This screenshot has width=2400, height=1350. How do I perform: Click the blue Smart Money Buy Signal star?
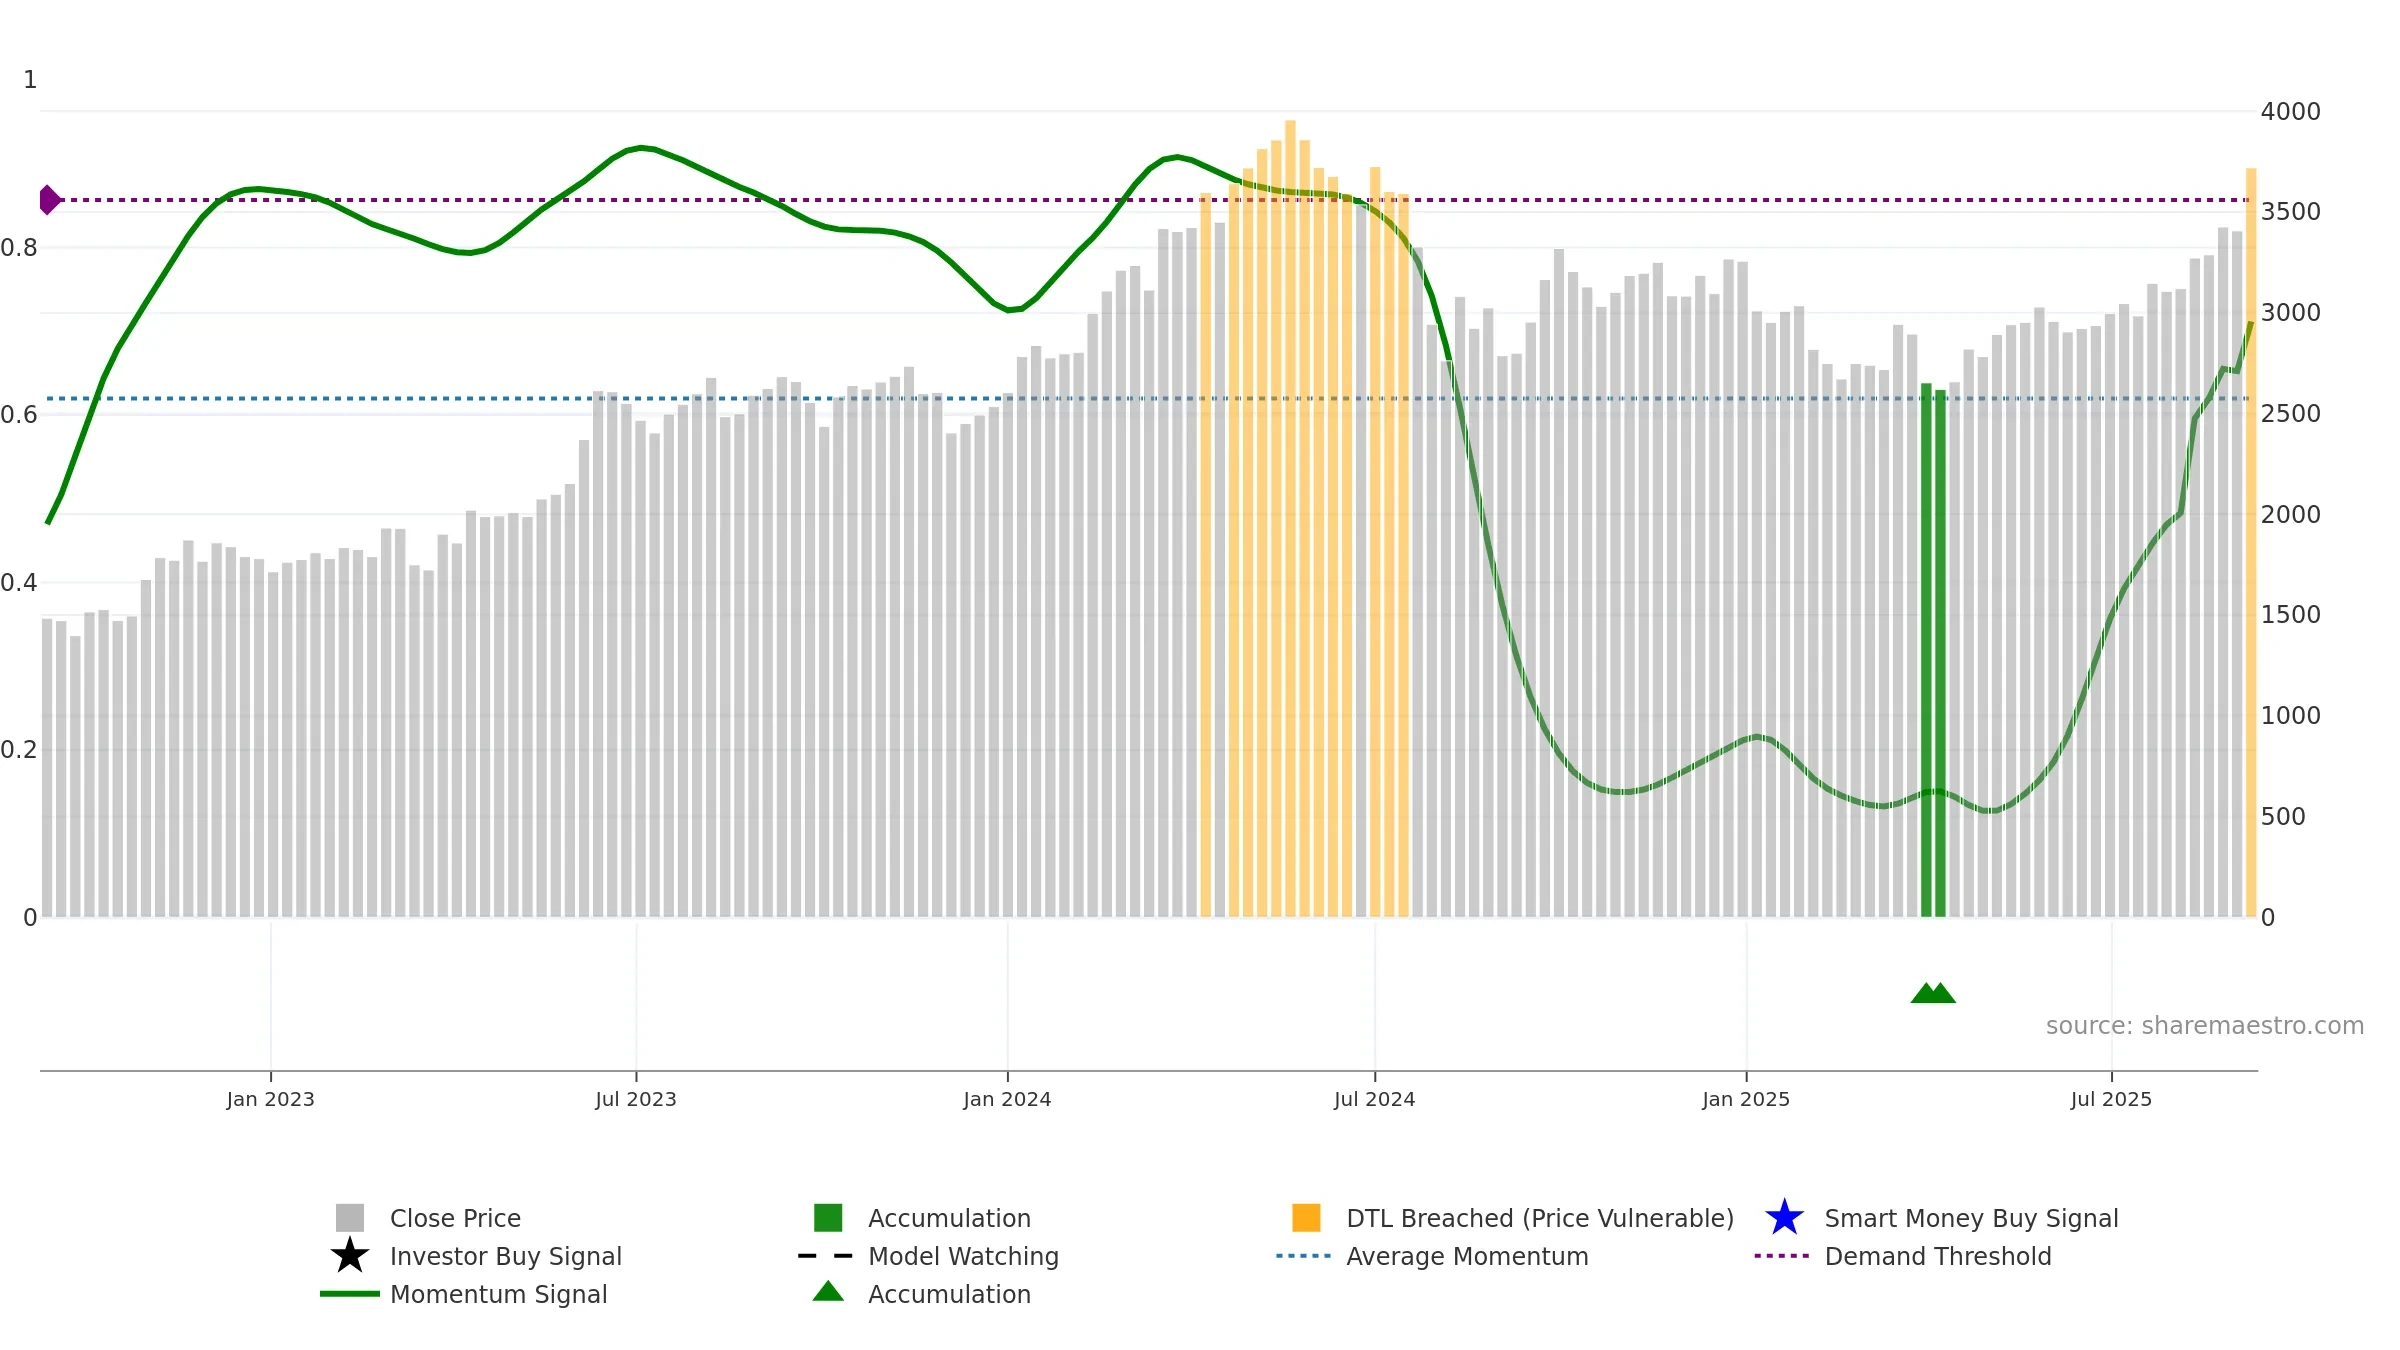point(1784,1217)
